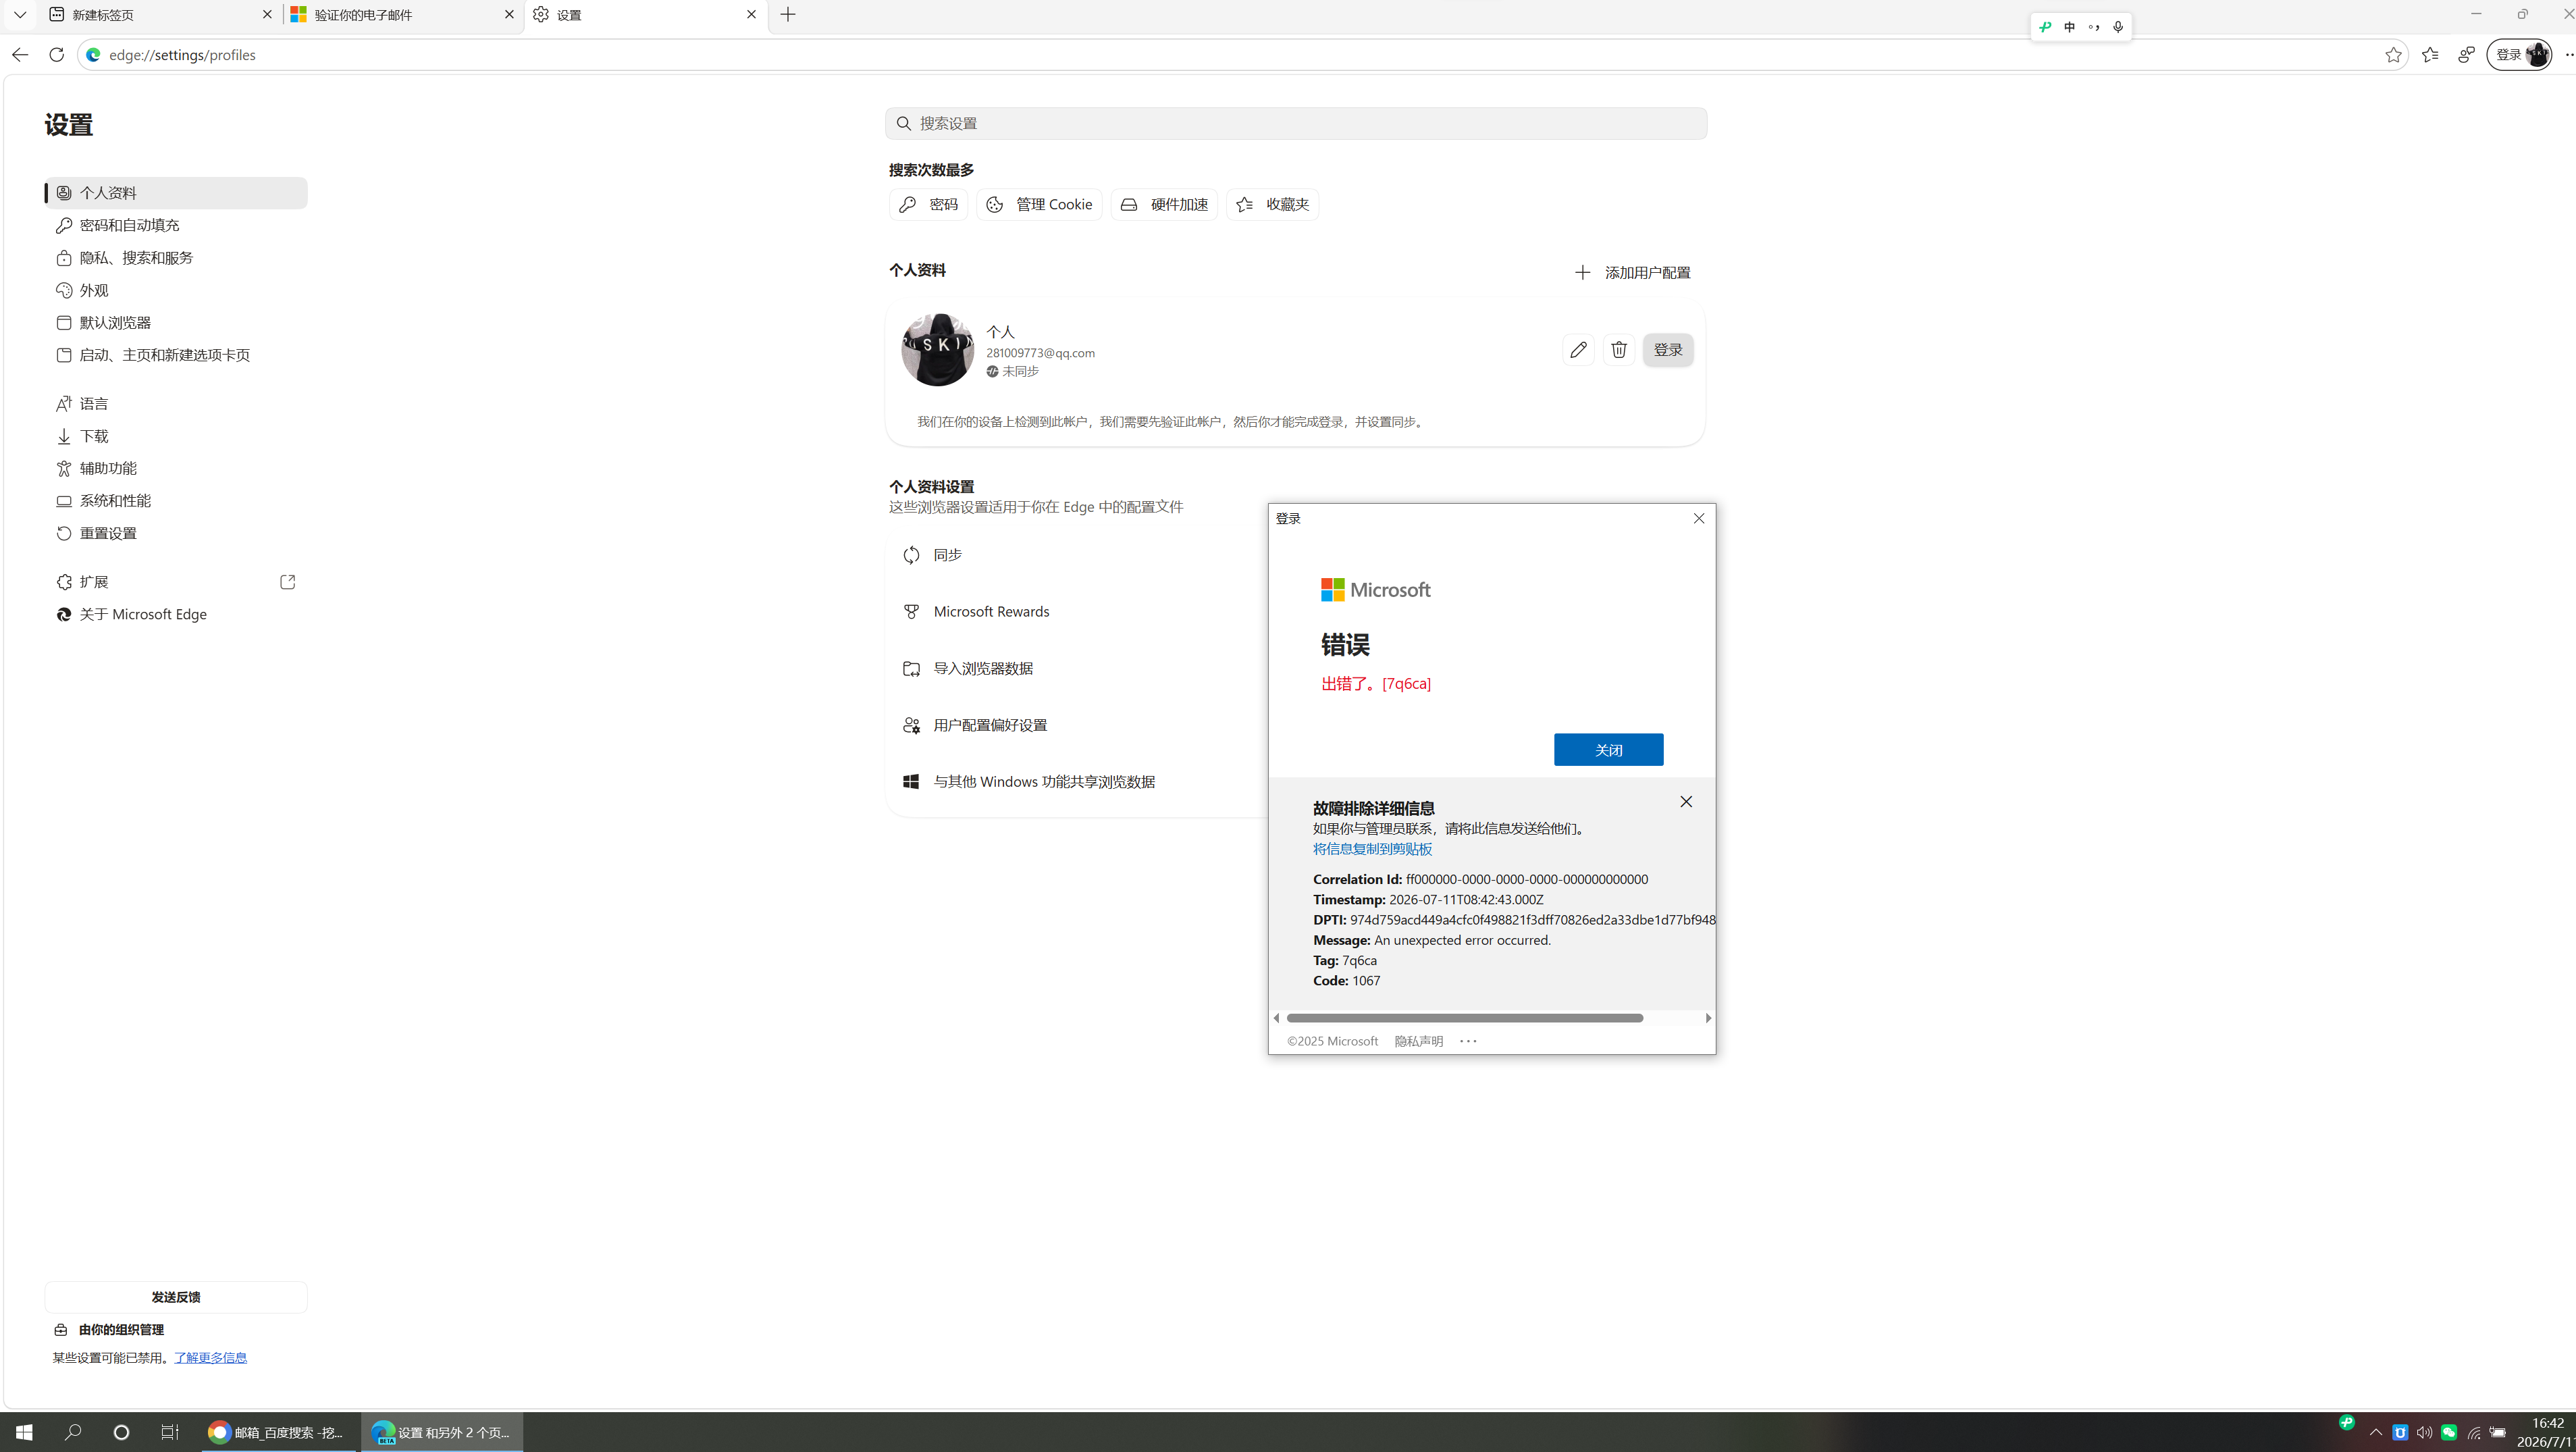The image size is (2576, 1452).
Task: Open Chrome 邮箱_百度搜索 taskbar window
Action: point(278,1432)
